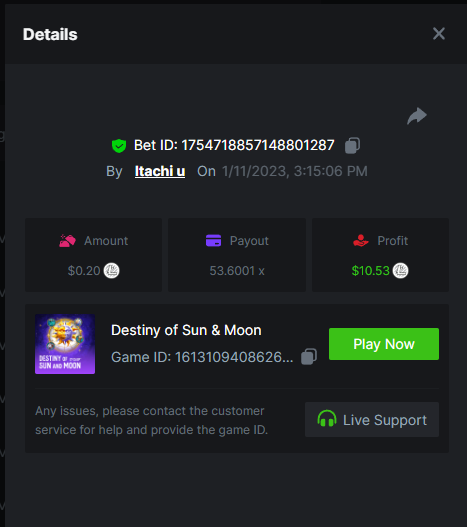Click the Bet ID number text
The height and width of the screenshot is (527, 467).
[258, 145]
